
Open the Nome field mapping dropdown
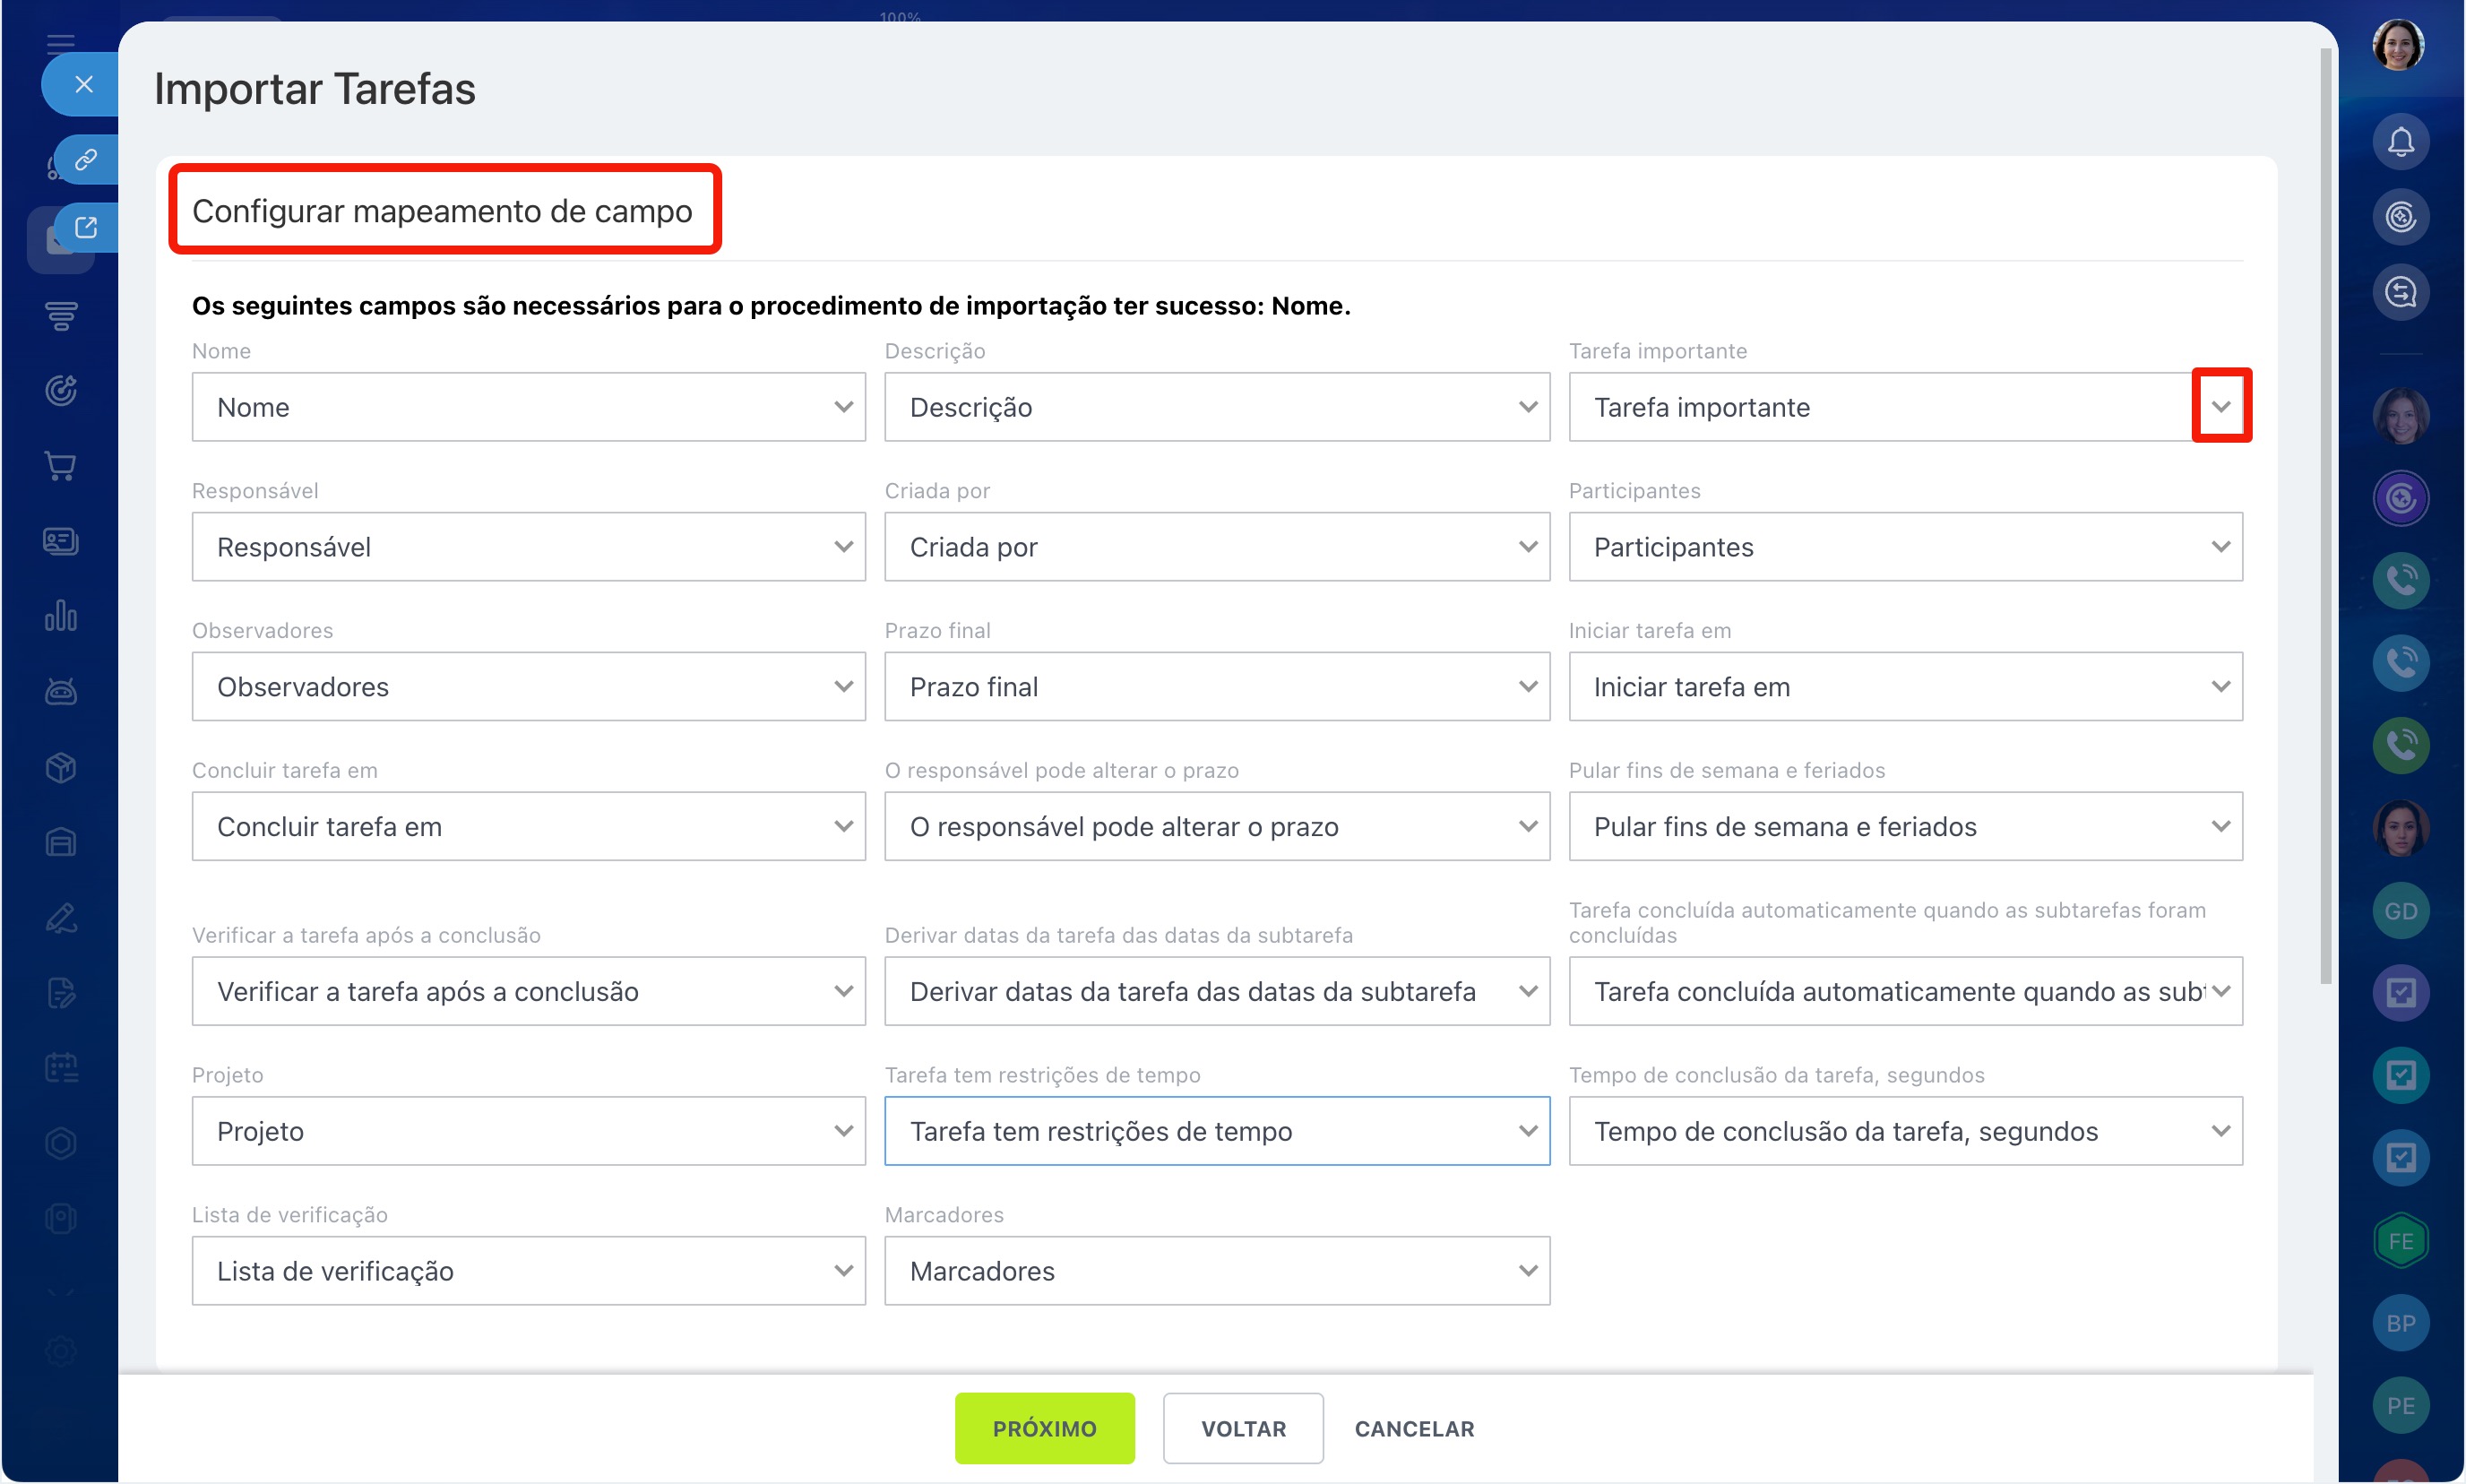click(x=528, y=406)
